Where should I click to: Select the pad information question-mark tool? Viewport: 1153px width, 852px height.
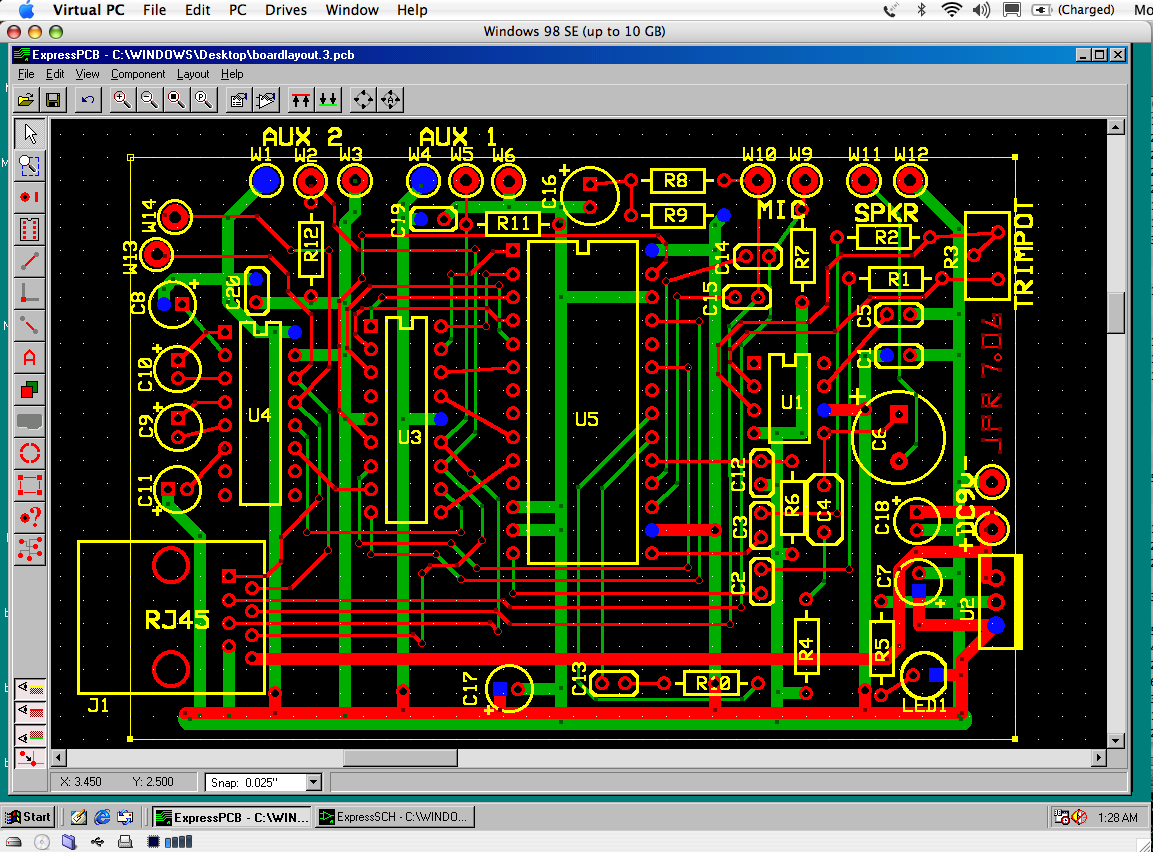click(29, 517)
